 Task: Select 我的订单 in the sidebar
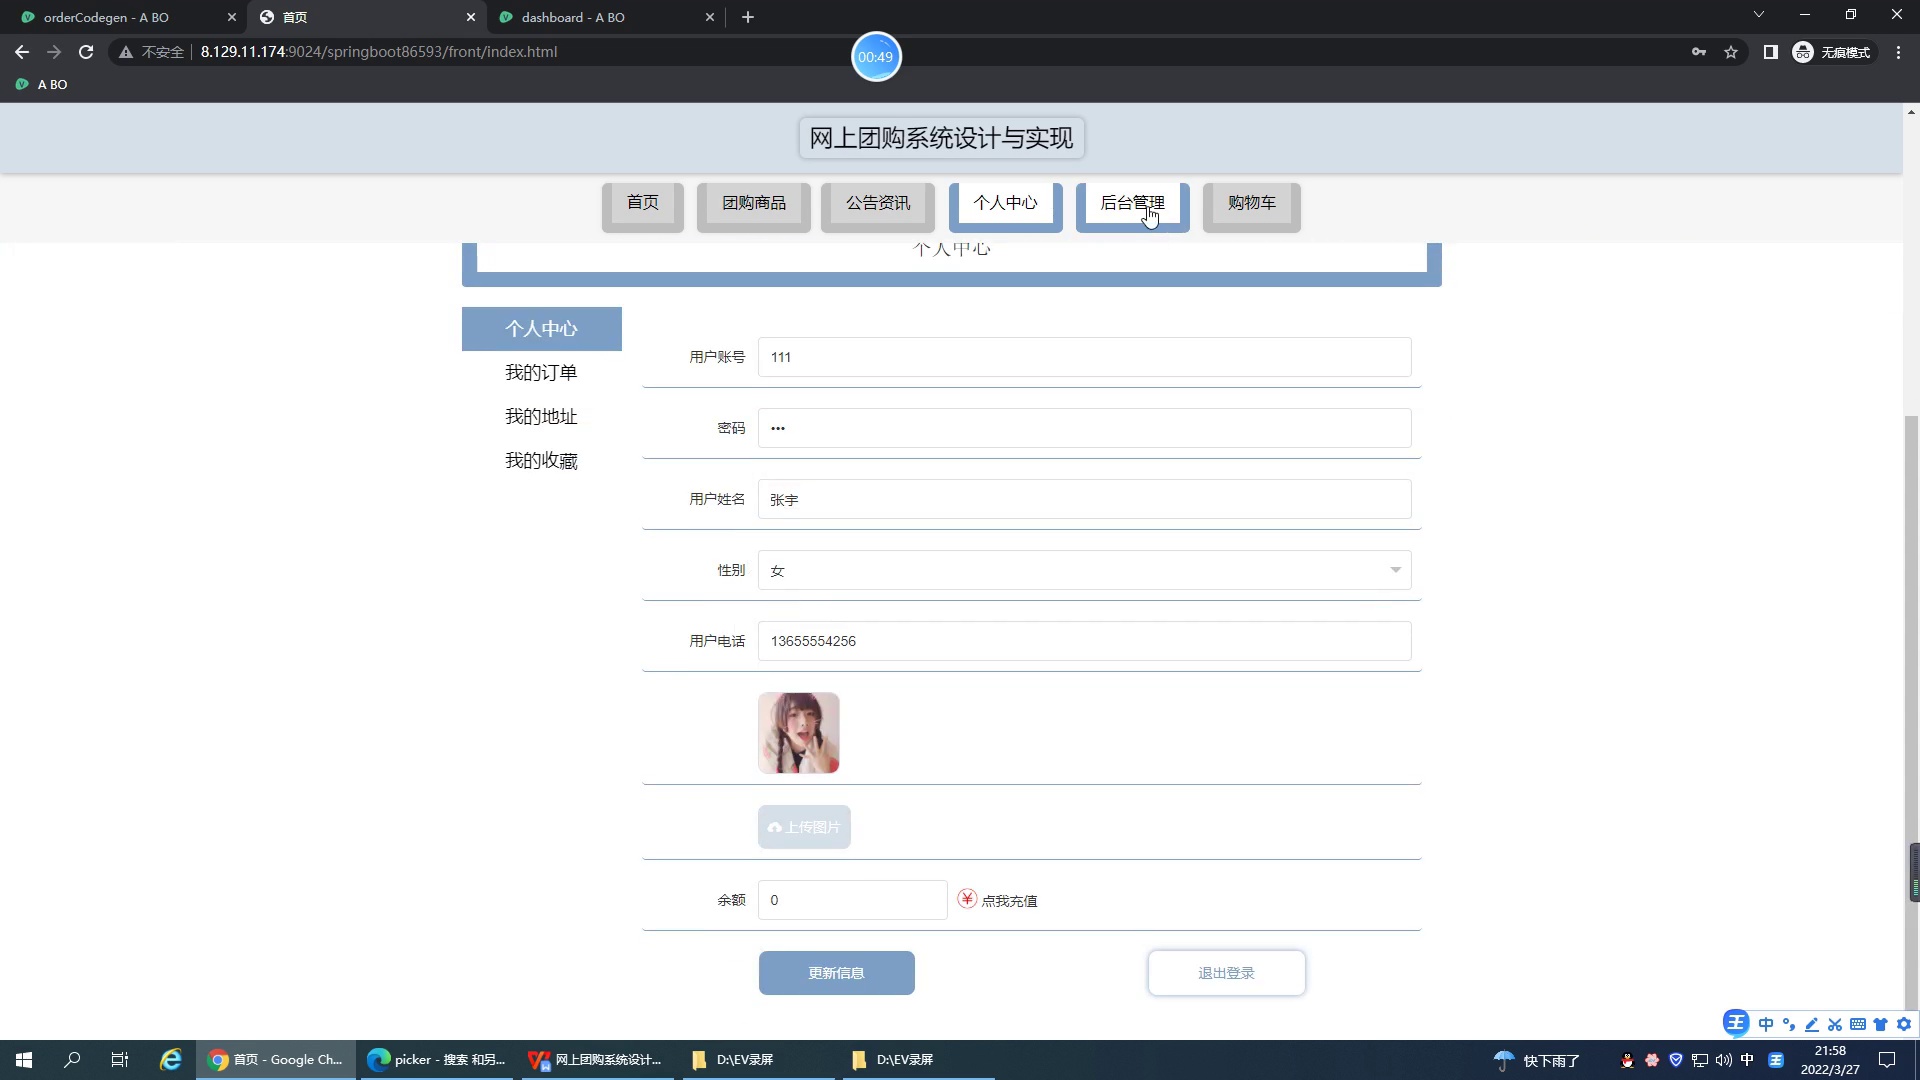coord(541,372)
